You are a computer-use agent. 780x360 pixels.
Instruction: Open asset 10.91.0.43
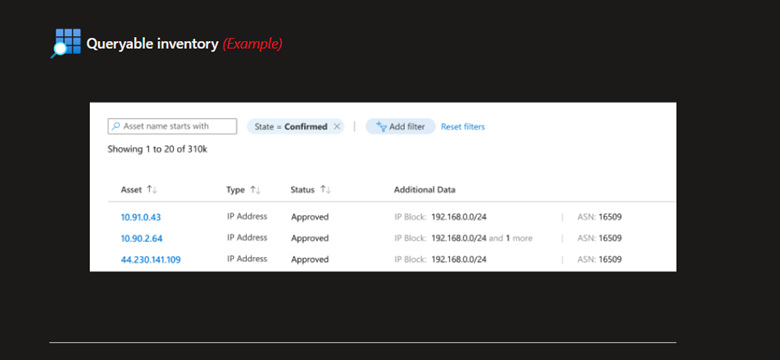tap(141, 217)
